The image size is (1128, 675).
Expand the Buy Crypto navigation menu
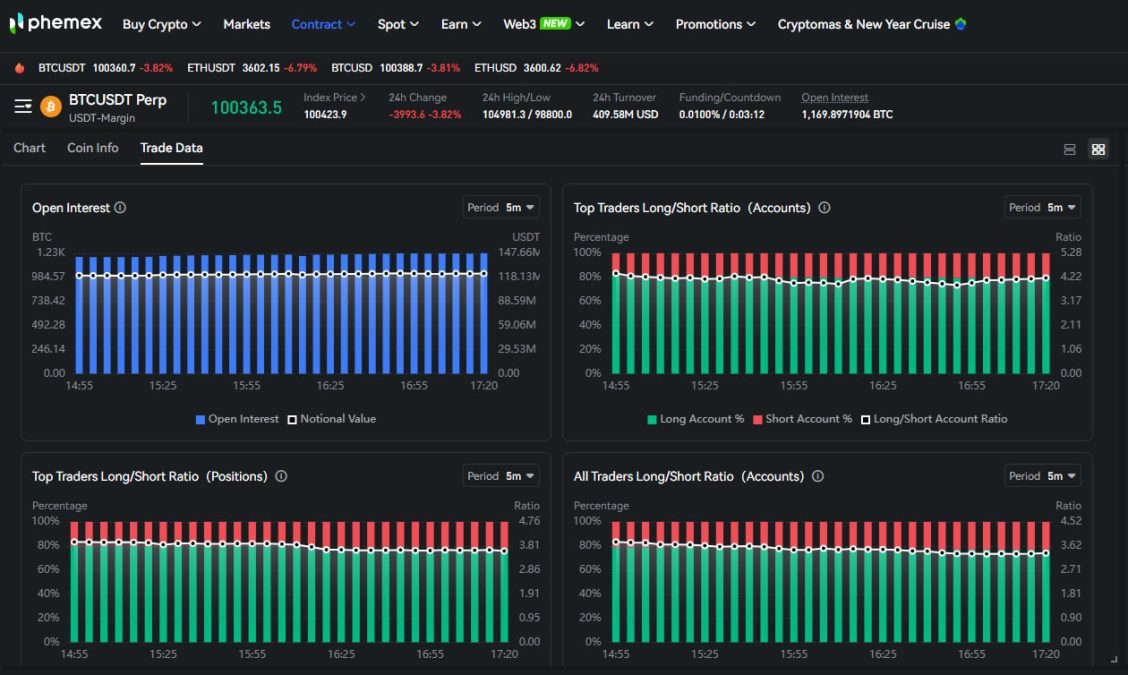[x=161, y=24]
